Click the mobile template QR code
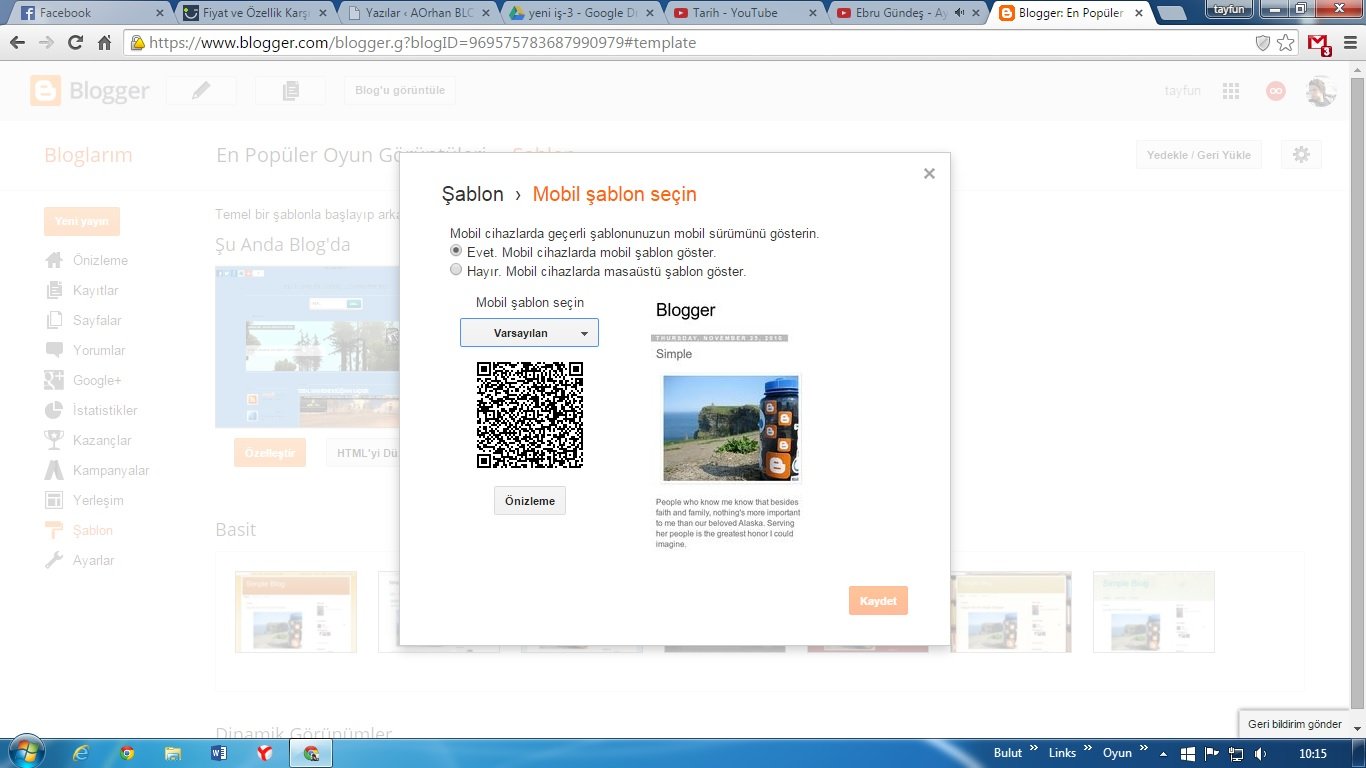This screenshot has height=768, width=1366. 530,415
